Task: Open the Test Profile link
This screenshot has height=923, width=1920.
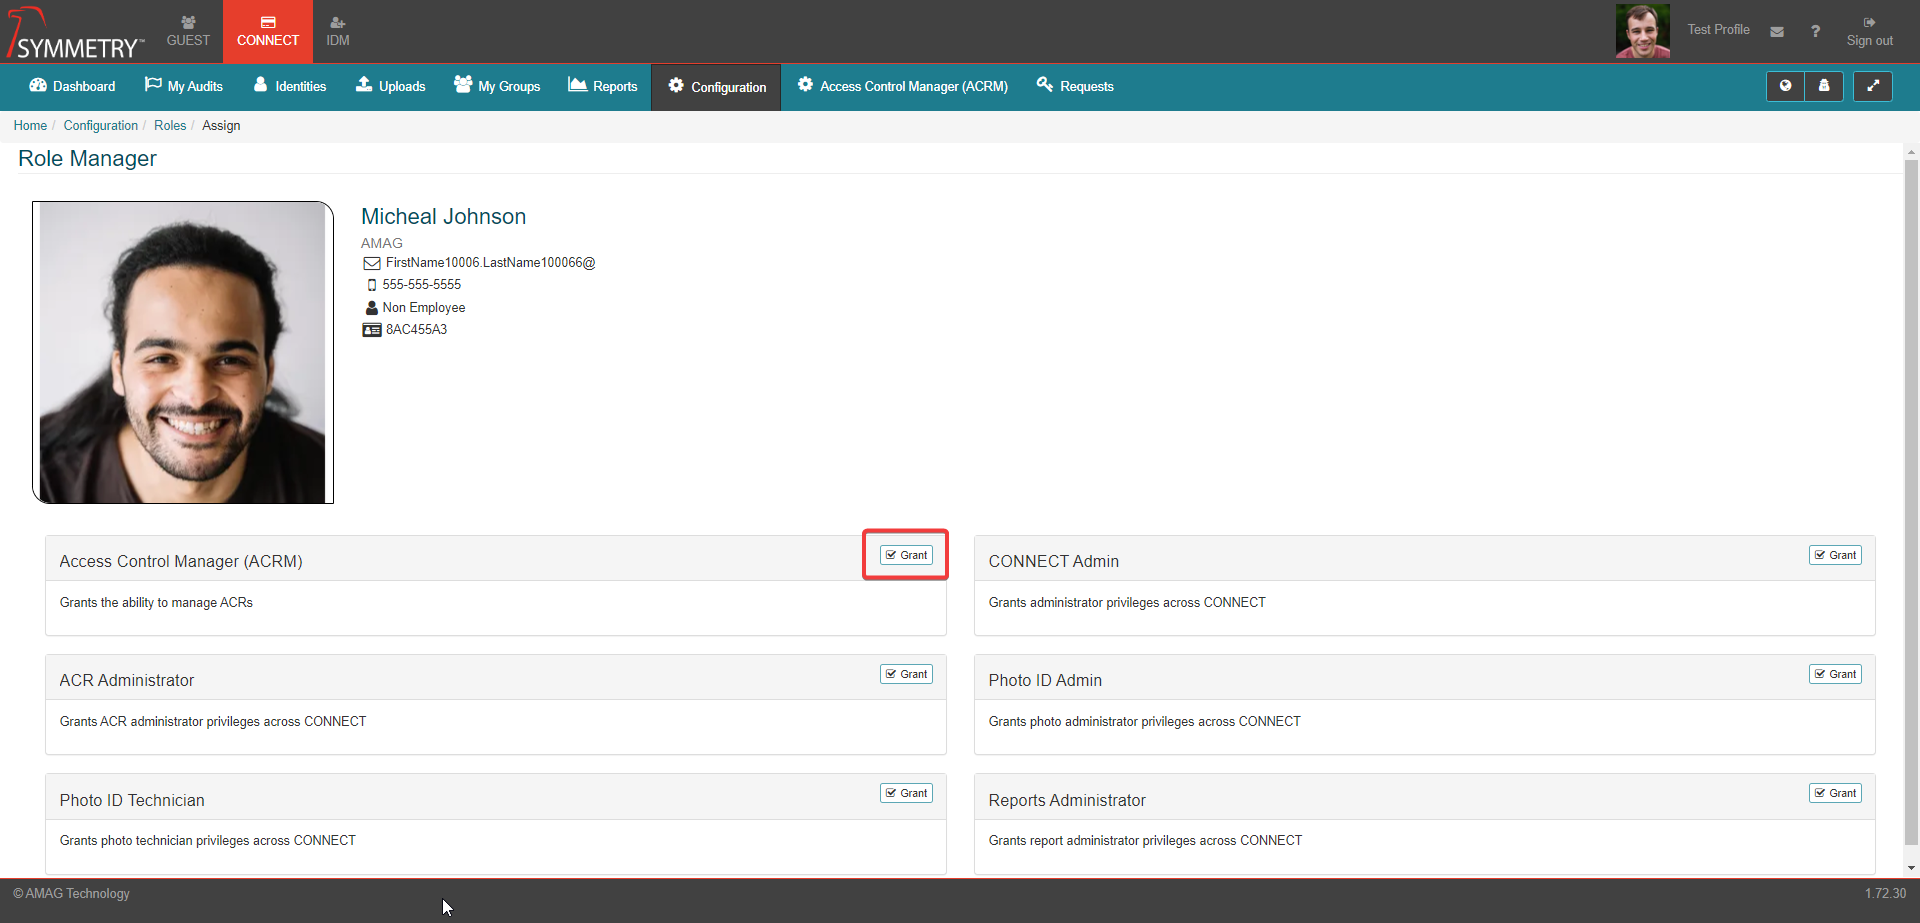Action: [x=1718, y=30]
